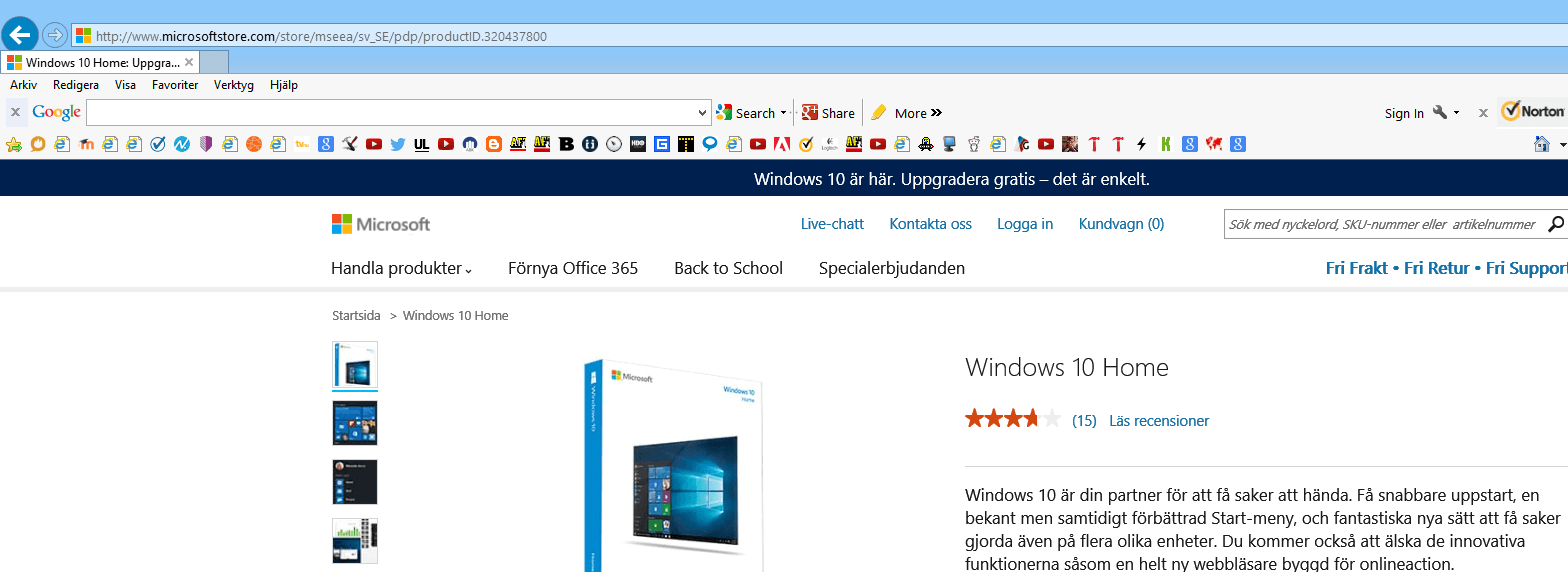Open the Favoriter menu

coord(175,85)
